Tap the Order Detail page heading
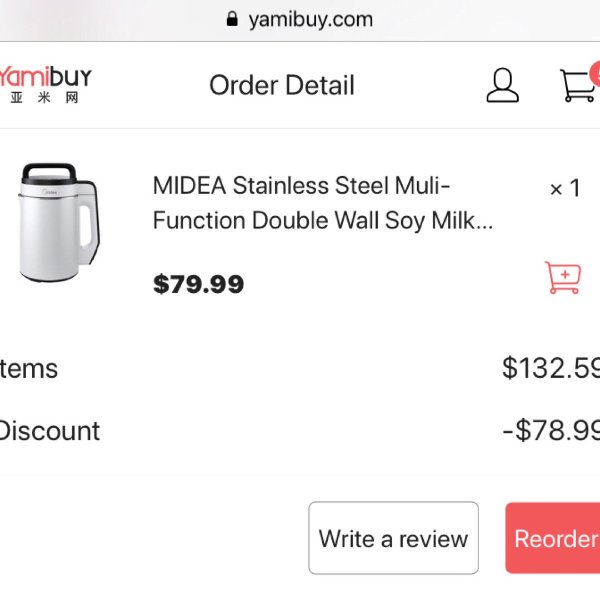Screen dimensions: 600x600 tap(282, 85)
